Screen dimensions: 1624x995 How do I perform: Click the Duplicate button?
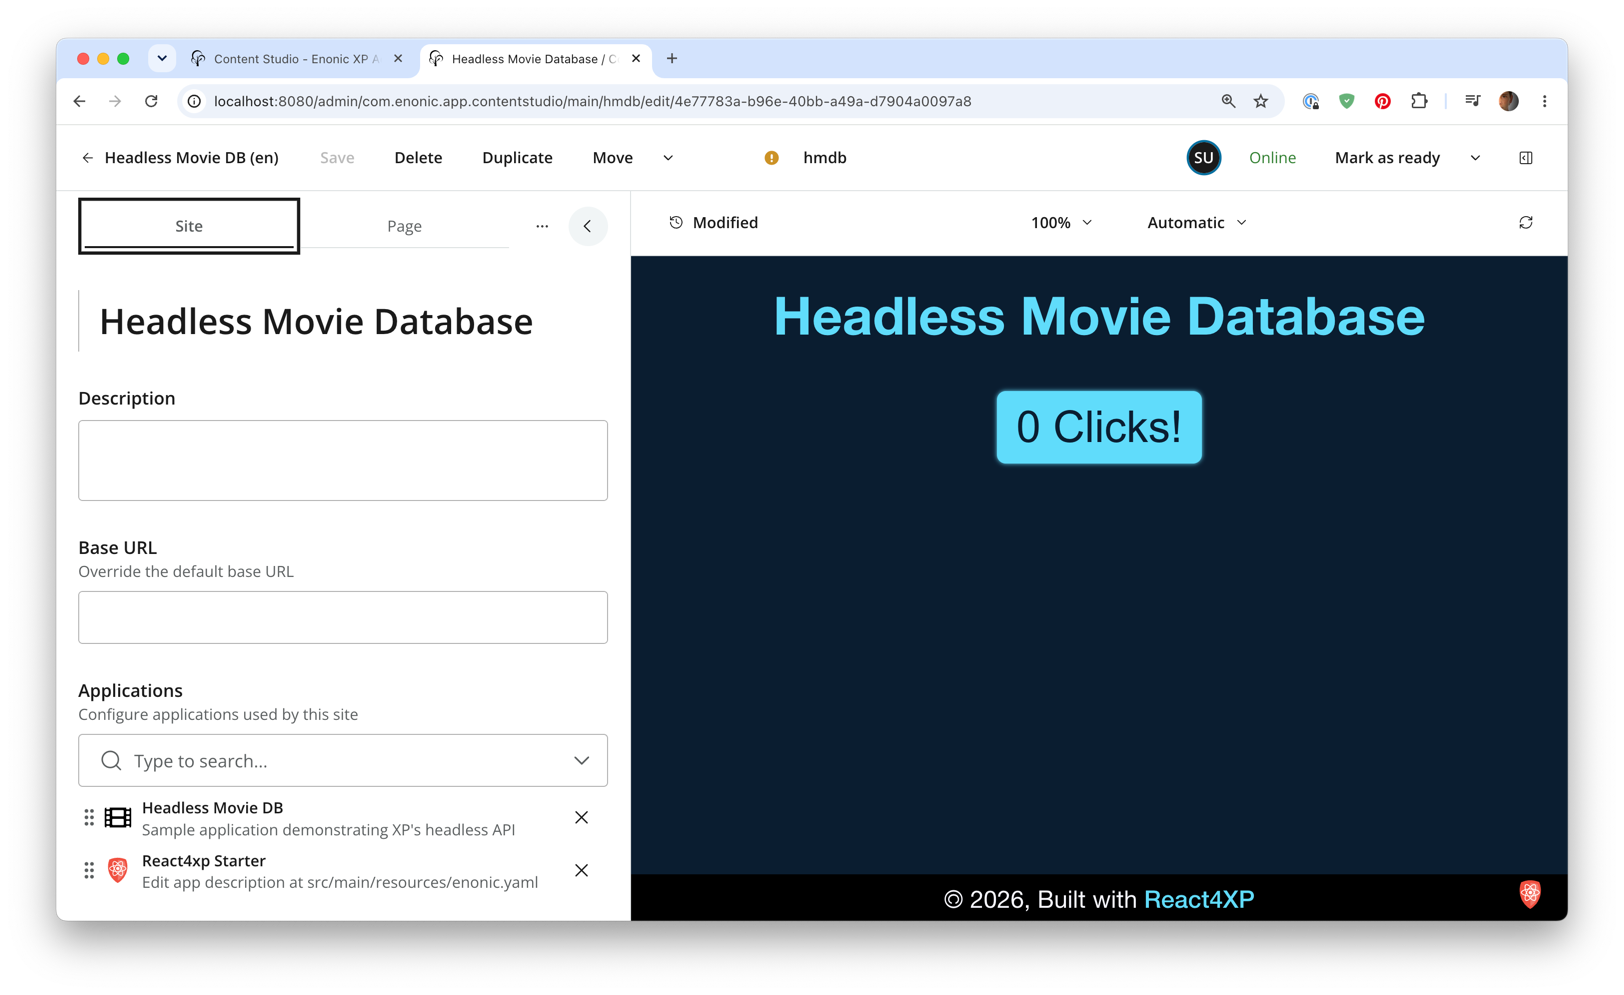coord(517,158)
